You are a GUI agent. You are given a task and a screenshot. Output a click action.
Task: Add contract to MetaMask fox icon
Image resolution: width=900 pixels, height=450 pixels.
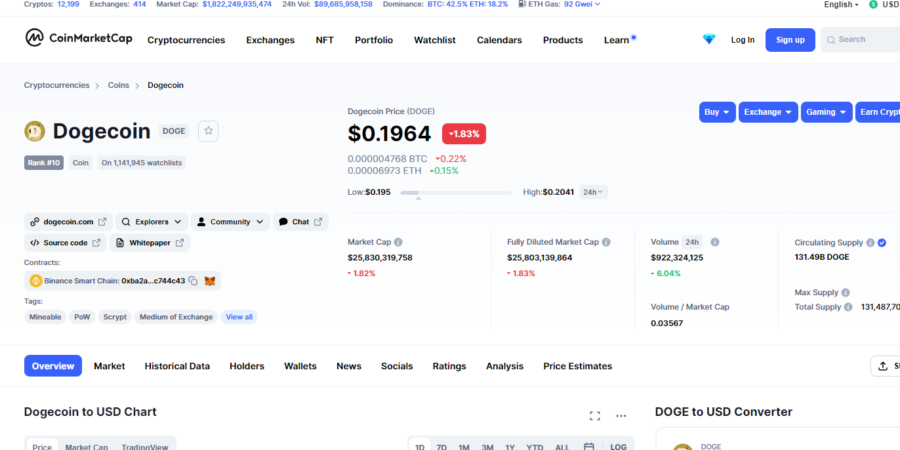click(x=210, y=281)
